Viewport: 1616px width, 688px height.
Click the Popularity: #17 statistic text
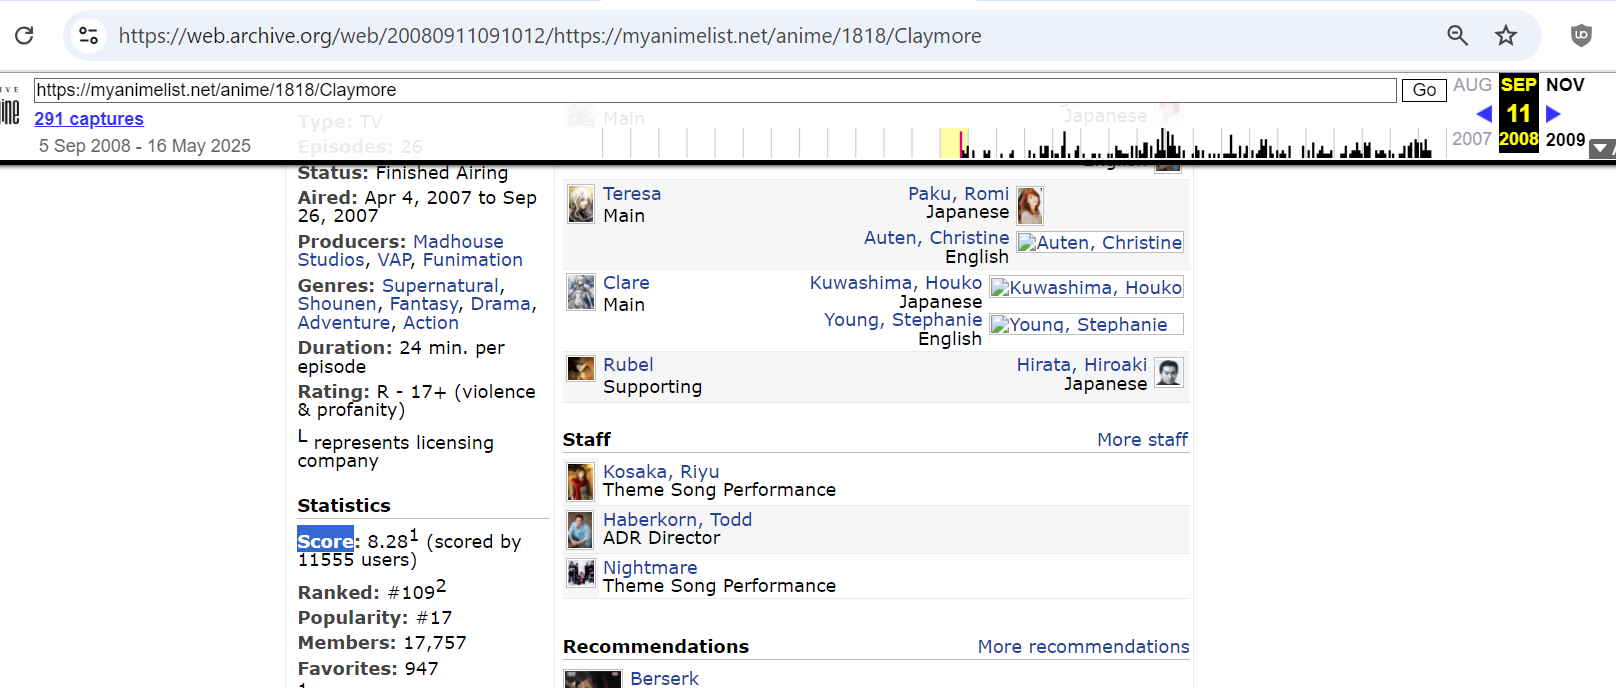[375, 618]
